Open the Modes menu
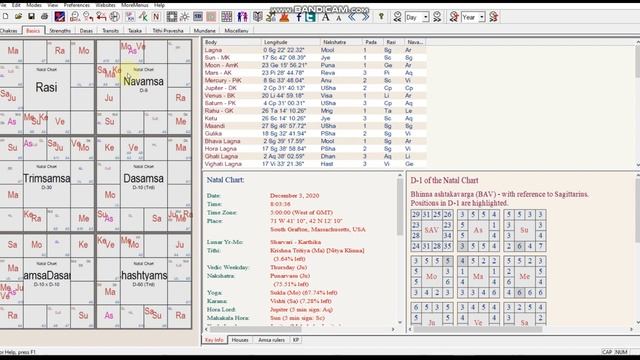Screen dimensions: 640x360 click(34, 5)
